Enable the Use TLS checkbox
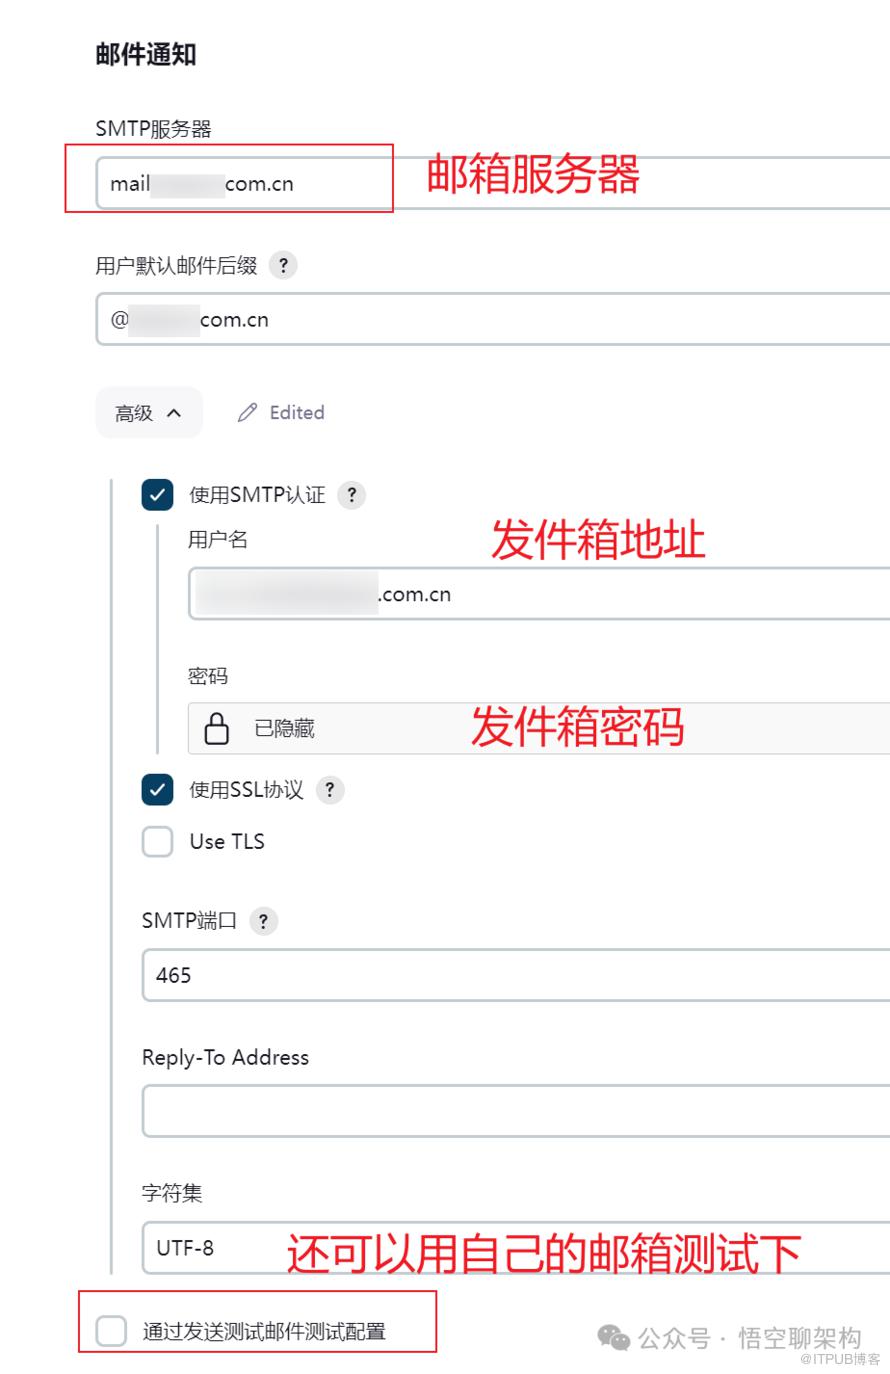Screen dimensions: 890x1374 pyautogui.click(x=158, y=842)
